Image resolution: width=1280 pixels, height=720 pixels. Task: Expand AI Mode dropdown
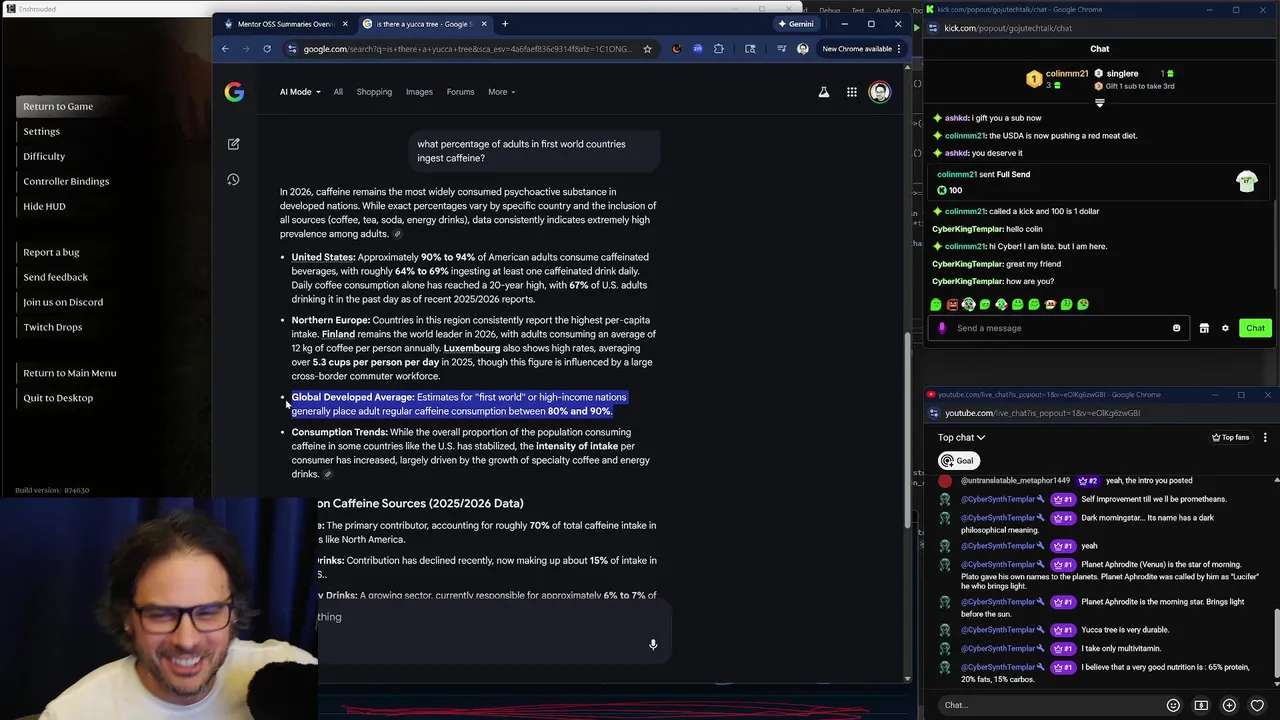(300, 92)
